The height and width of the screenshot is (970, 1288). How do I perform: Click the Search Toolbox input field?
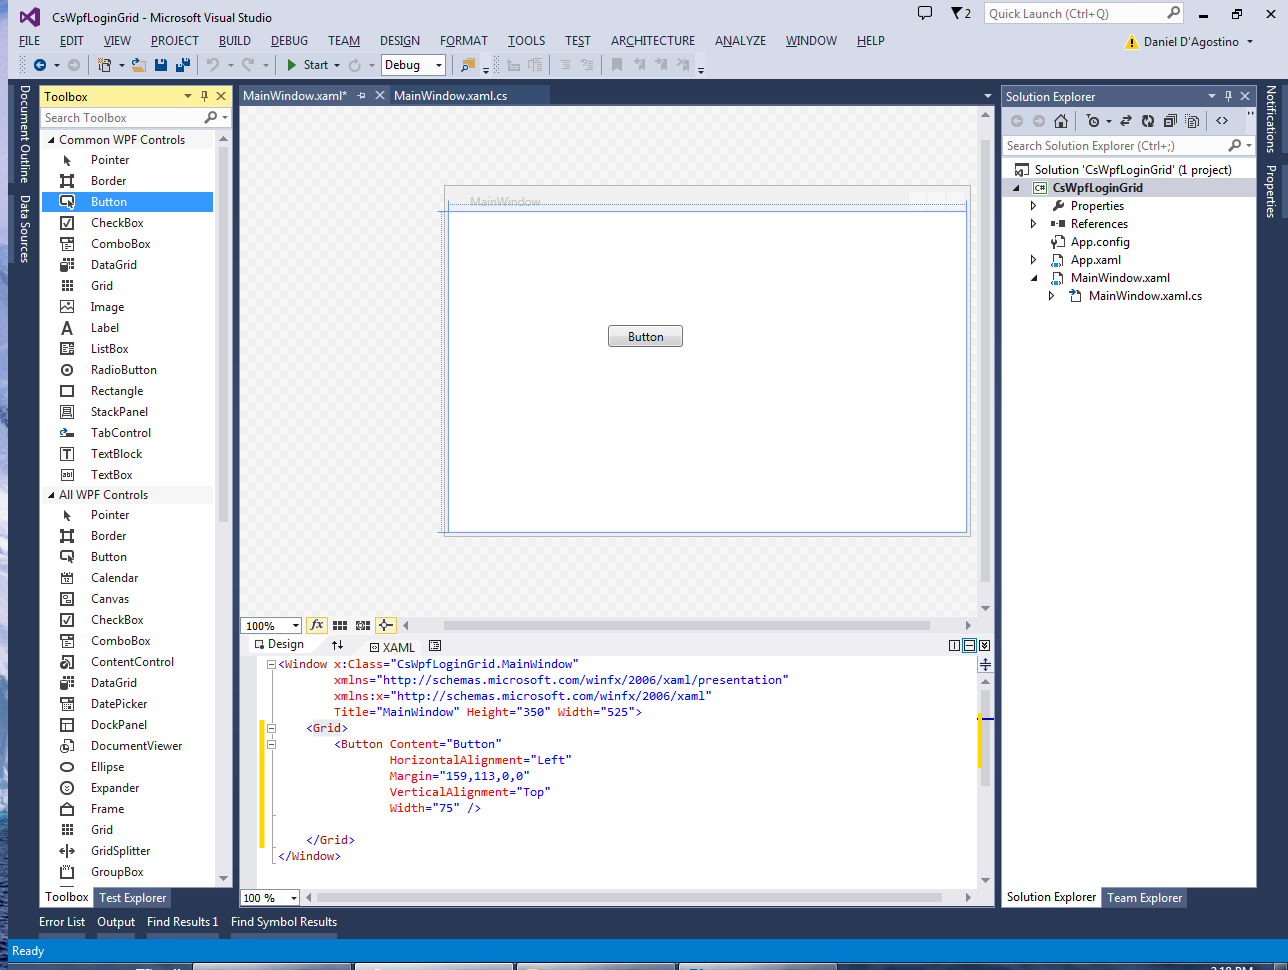click(122, 118)
